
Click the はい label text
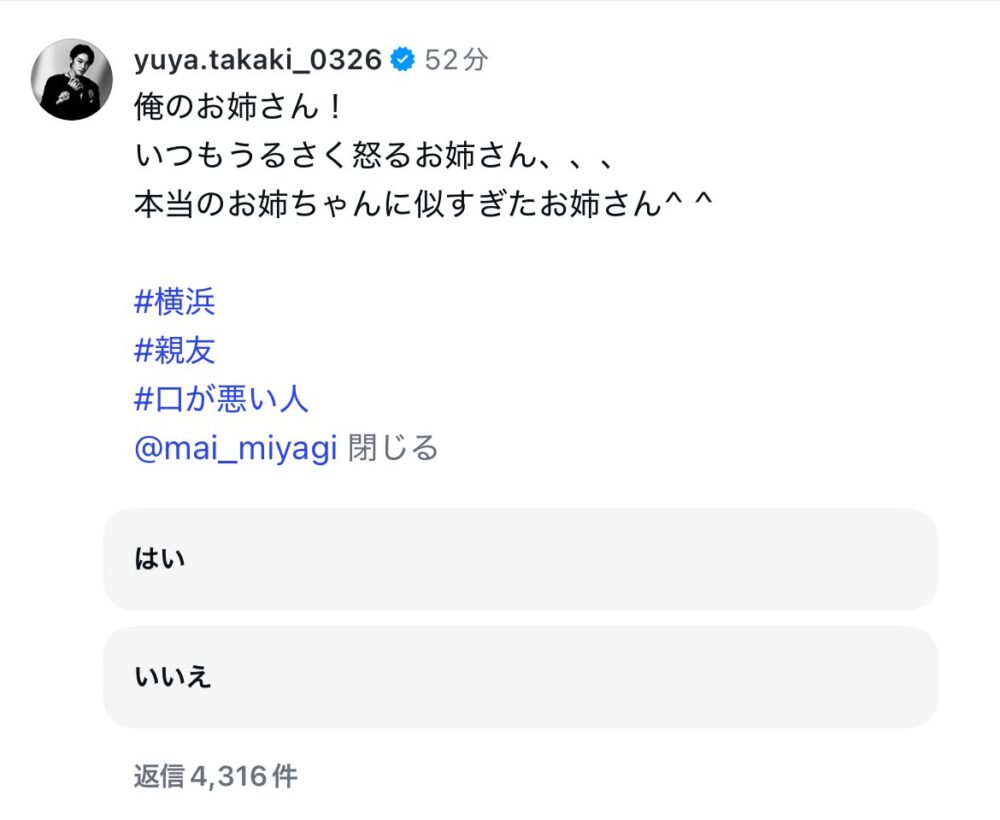pos(160,559)
